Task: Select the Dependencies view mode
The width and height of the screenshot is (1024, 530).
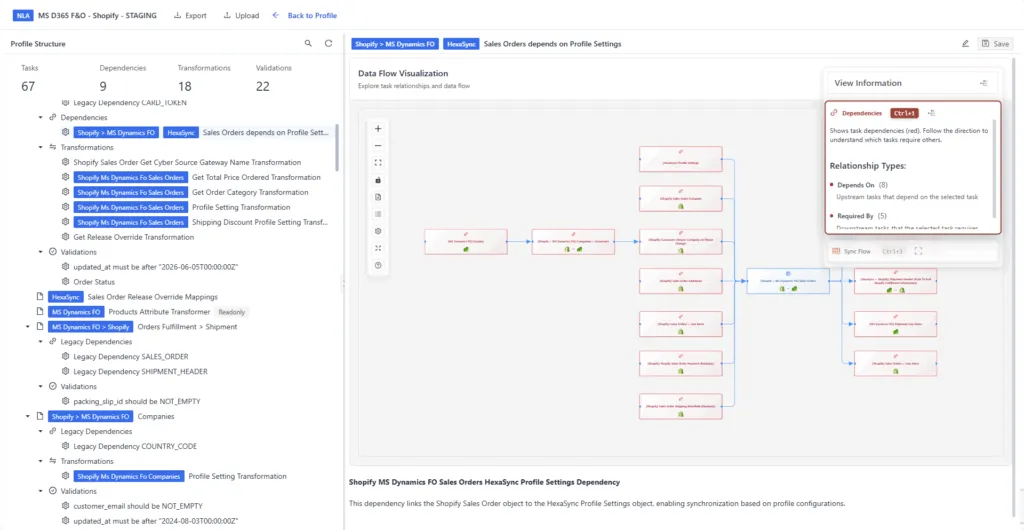Action: [x=861, y=113]
